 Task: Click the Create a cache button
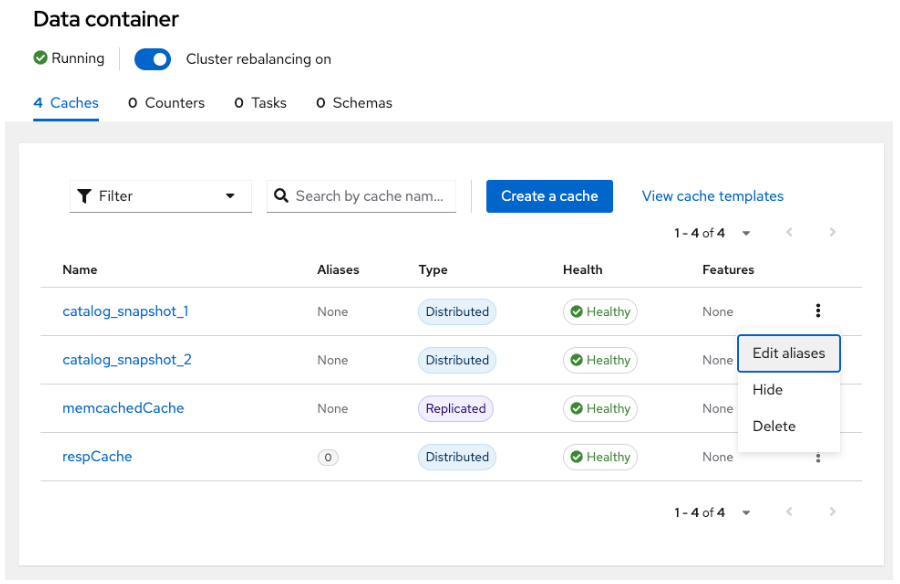549,196
